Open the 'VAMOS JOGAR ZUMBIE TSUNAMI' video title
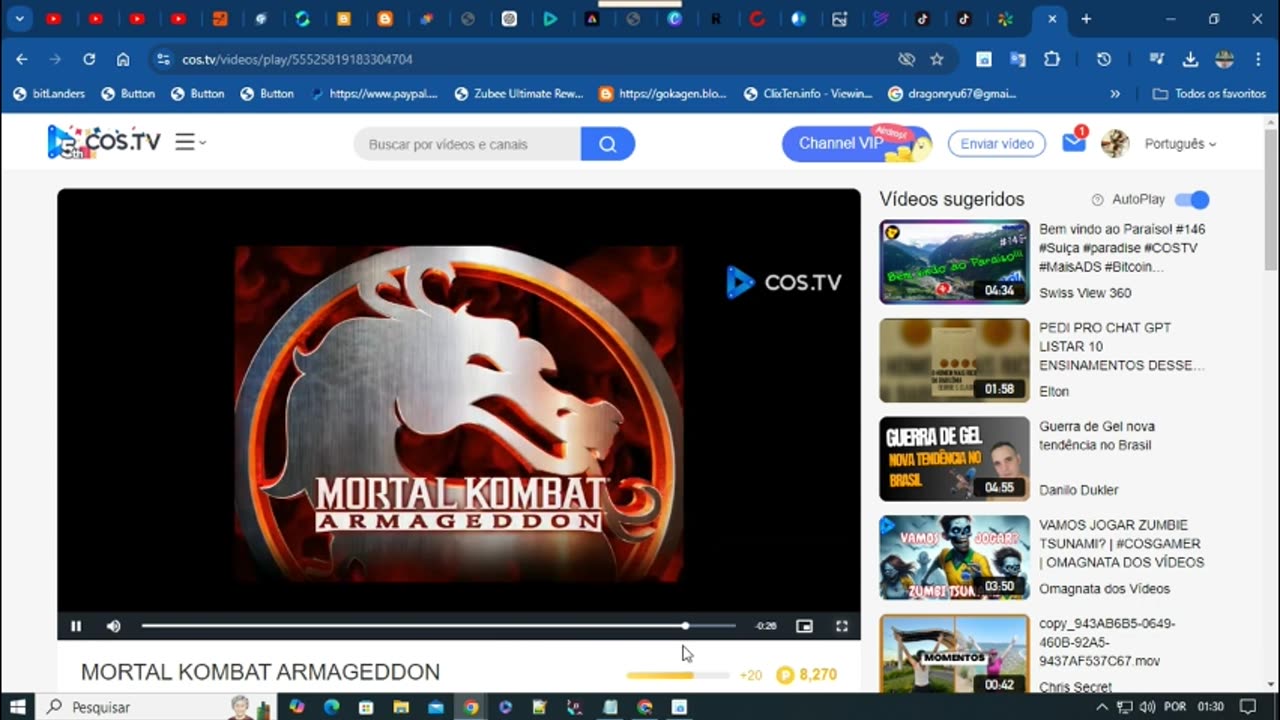Screen dimensions: 1280x720 point(1121,543)
